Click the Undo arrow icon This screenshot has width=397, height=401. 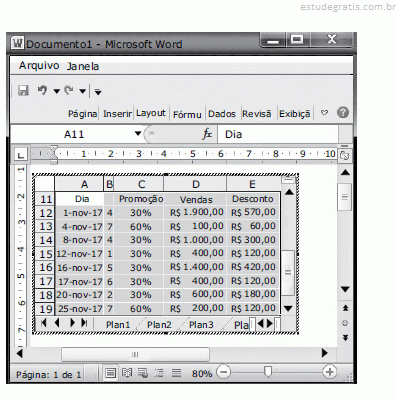tap(42, 90)
